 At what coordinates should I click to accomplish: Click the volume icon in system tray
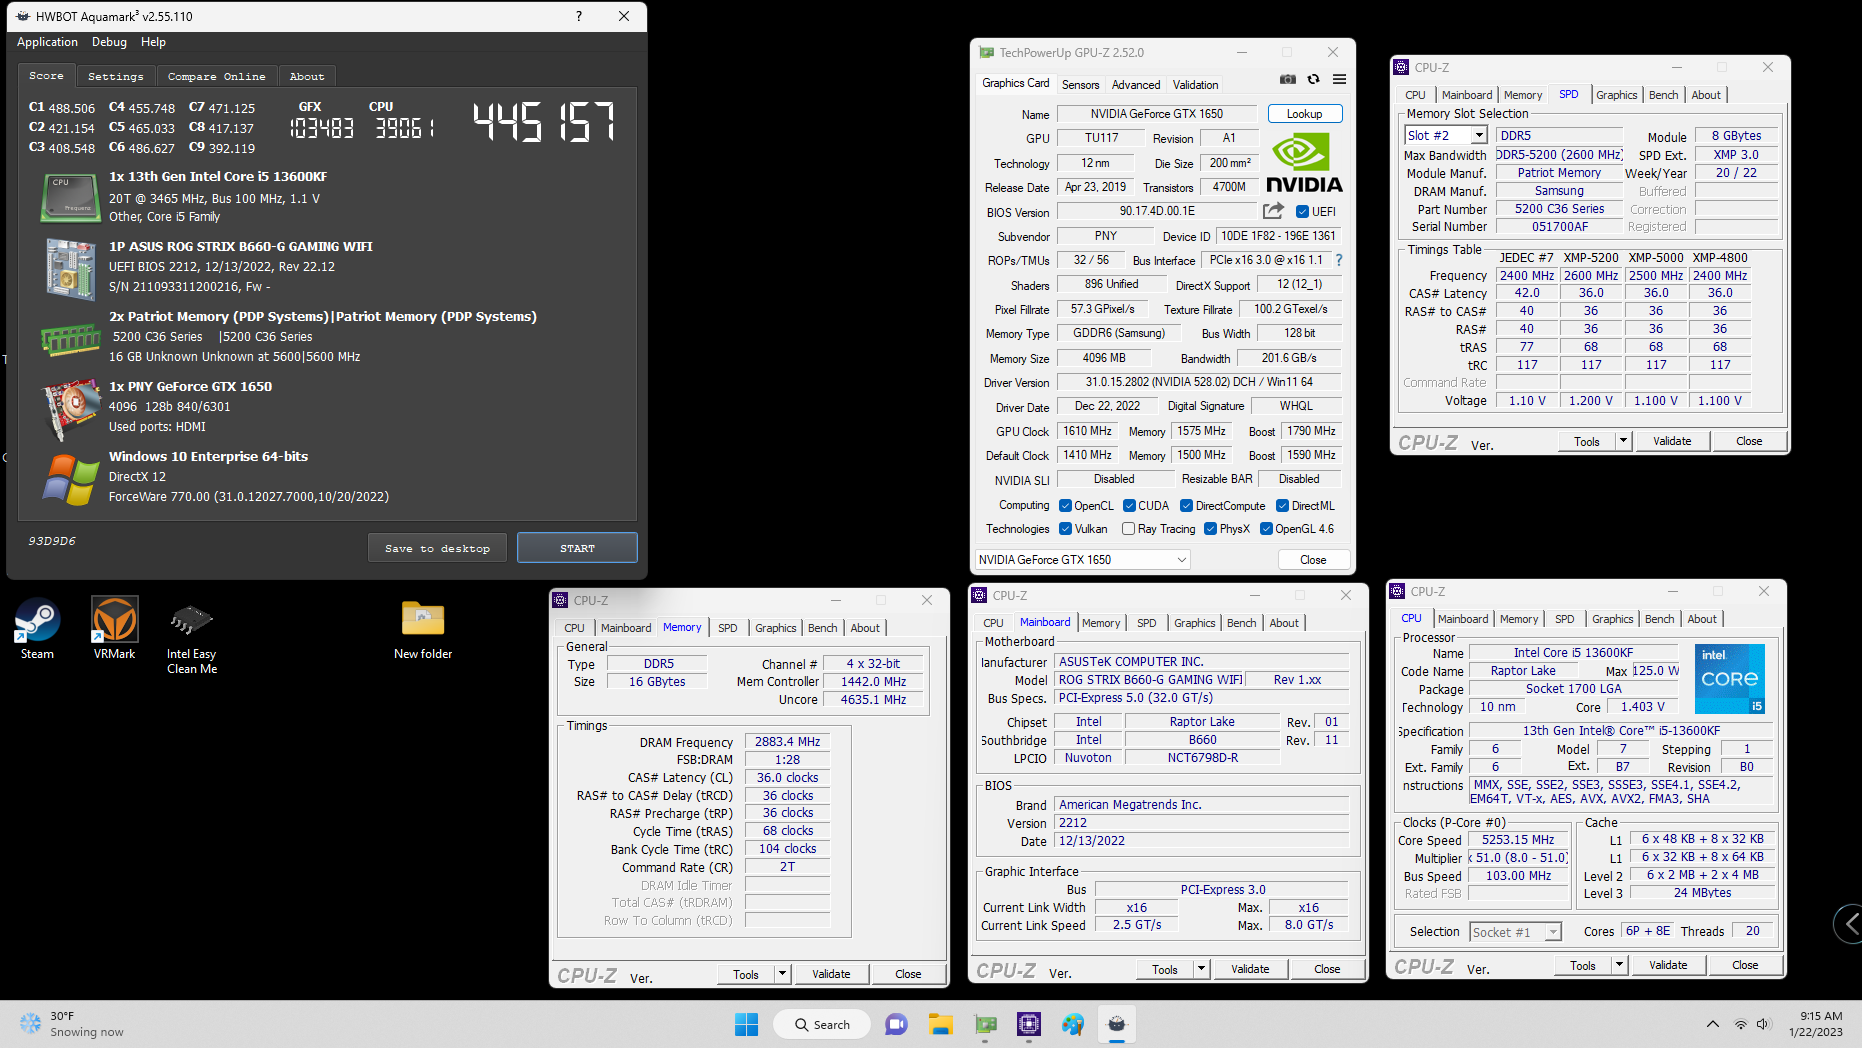click(x=1763, y=1024)
